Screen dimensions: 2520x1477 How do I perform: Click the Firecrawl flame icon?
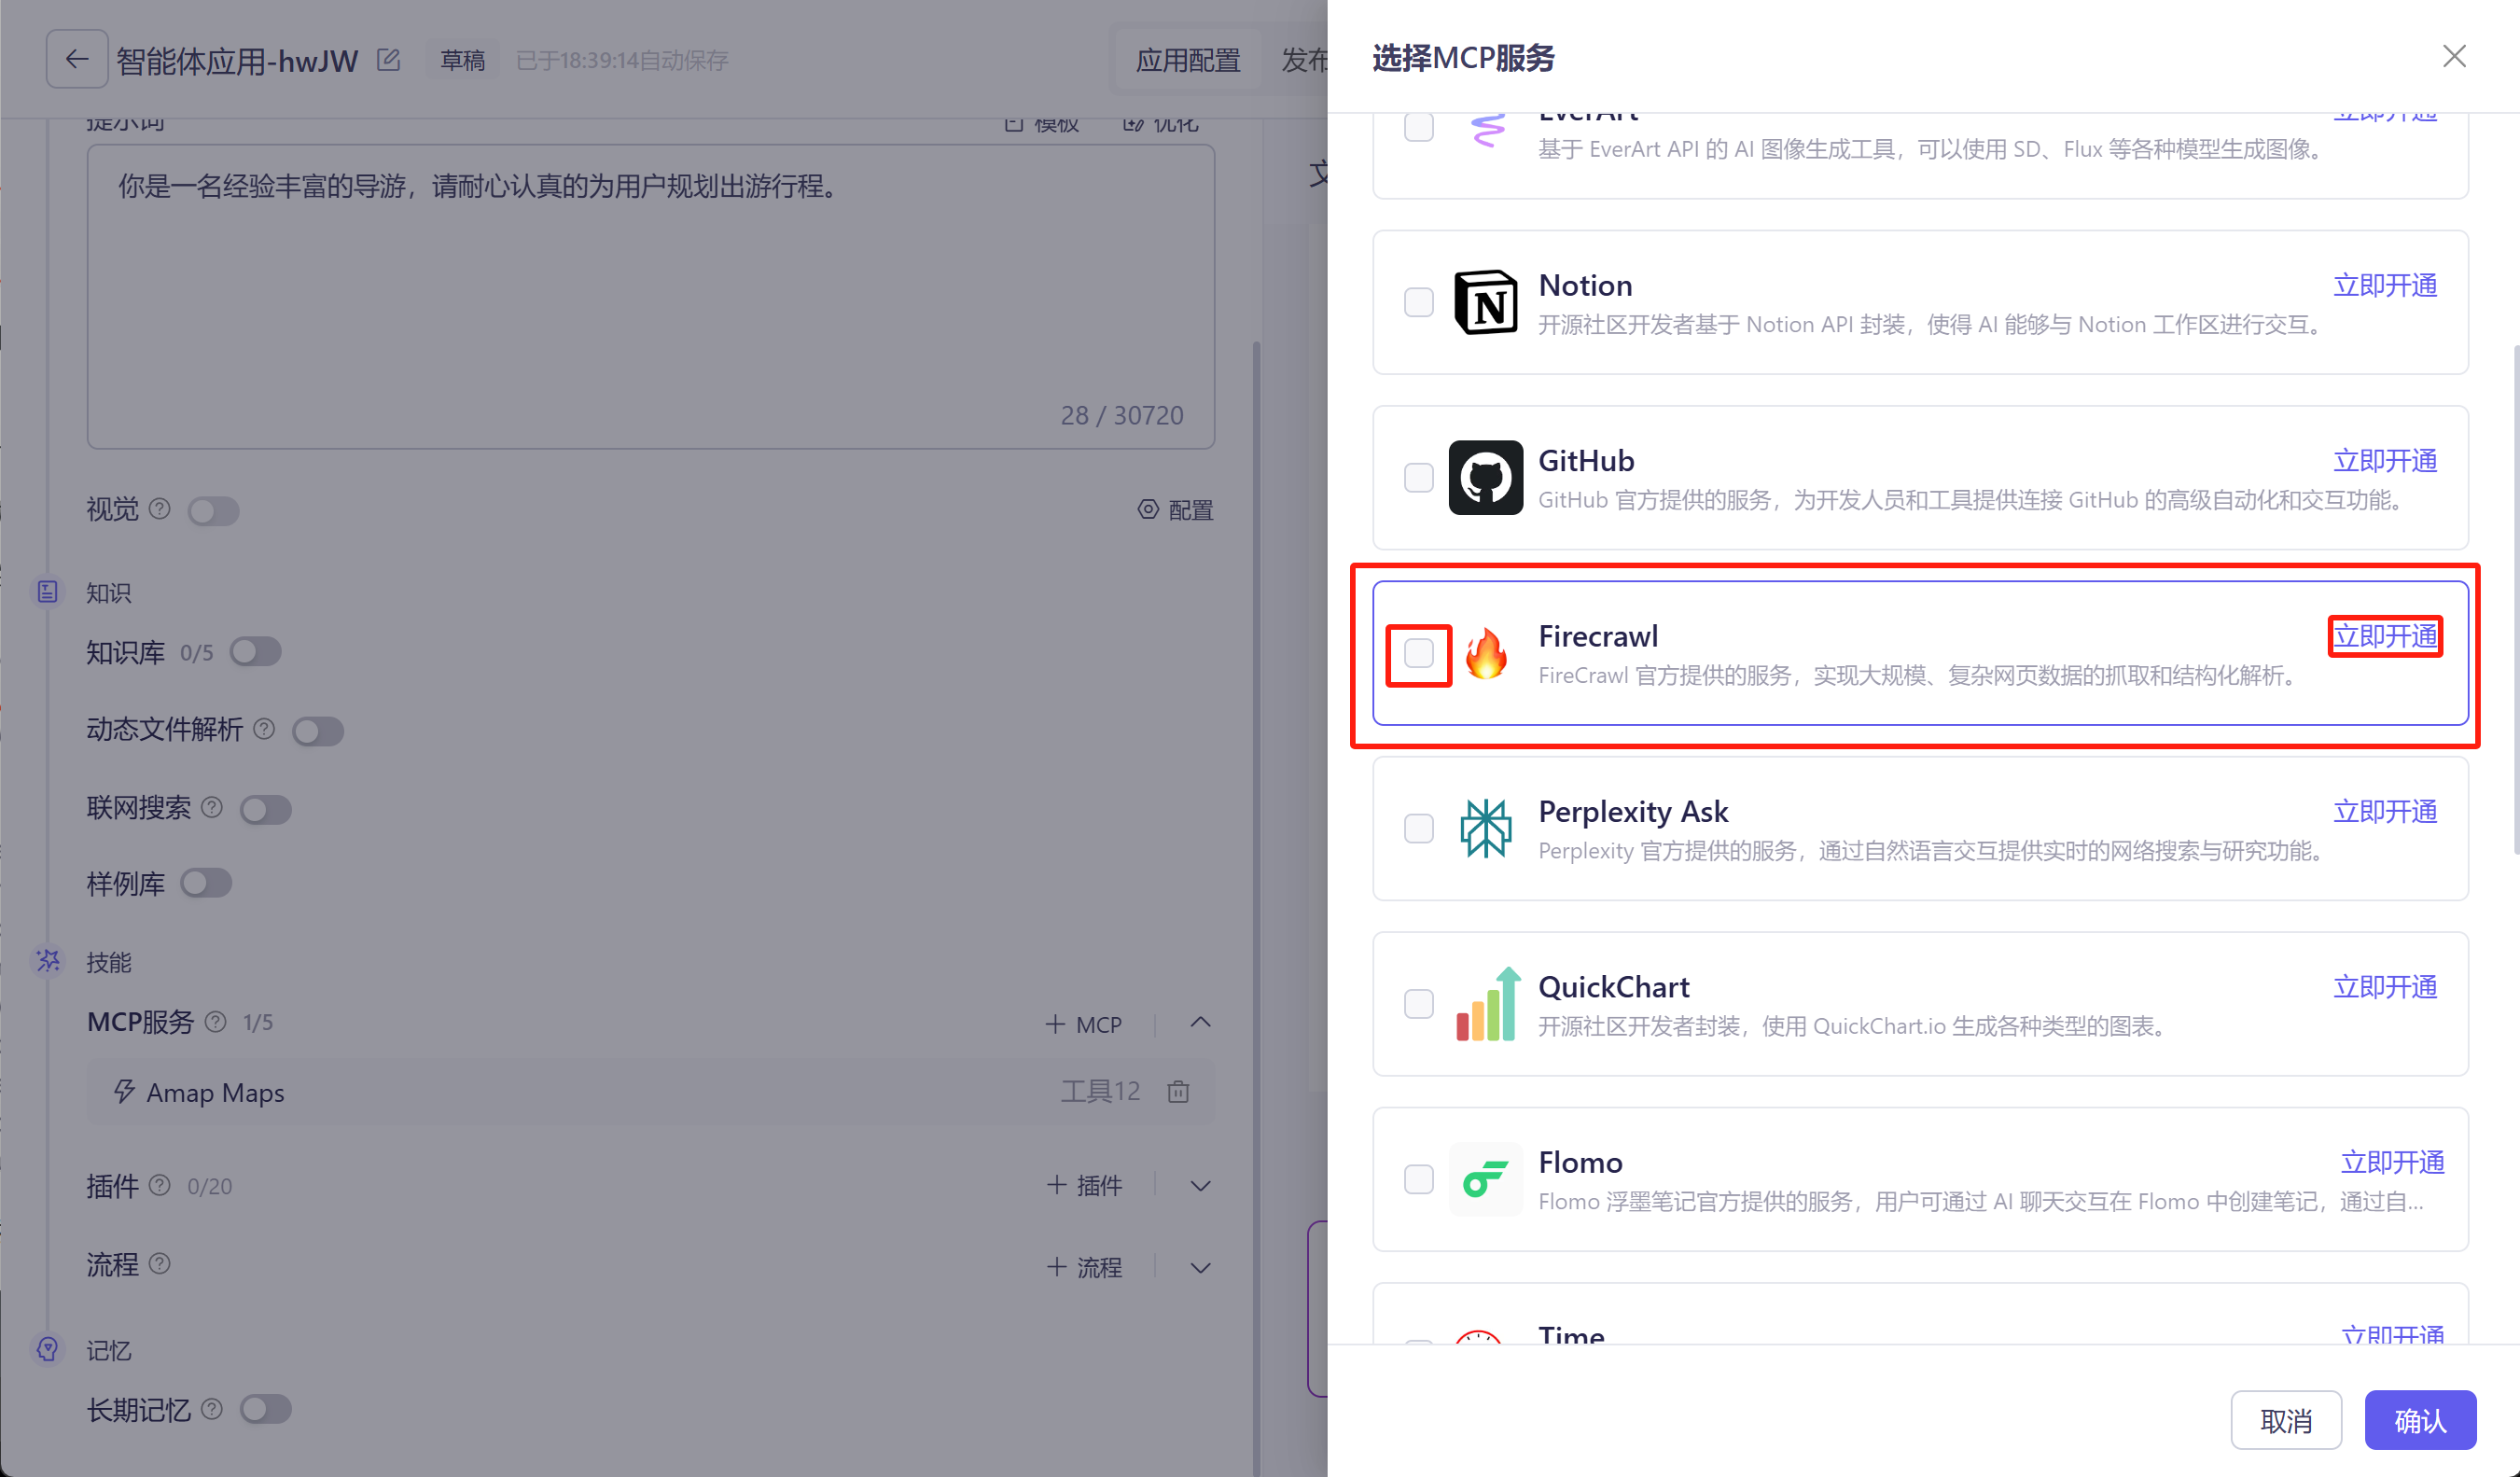pyautogui.click(x=1485, y=653)
